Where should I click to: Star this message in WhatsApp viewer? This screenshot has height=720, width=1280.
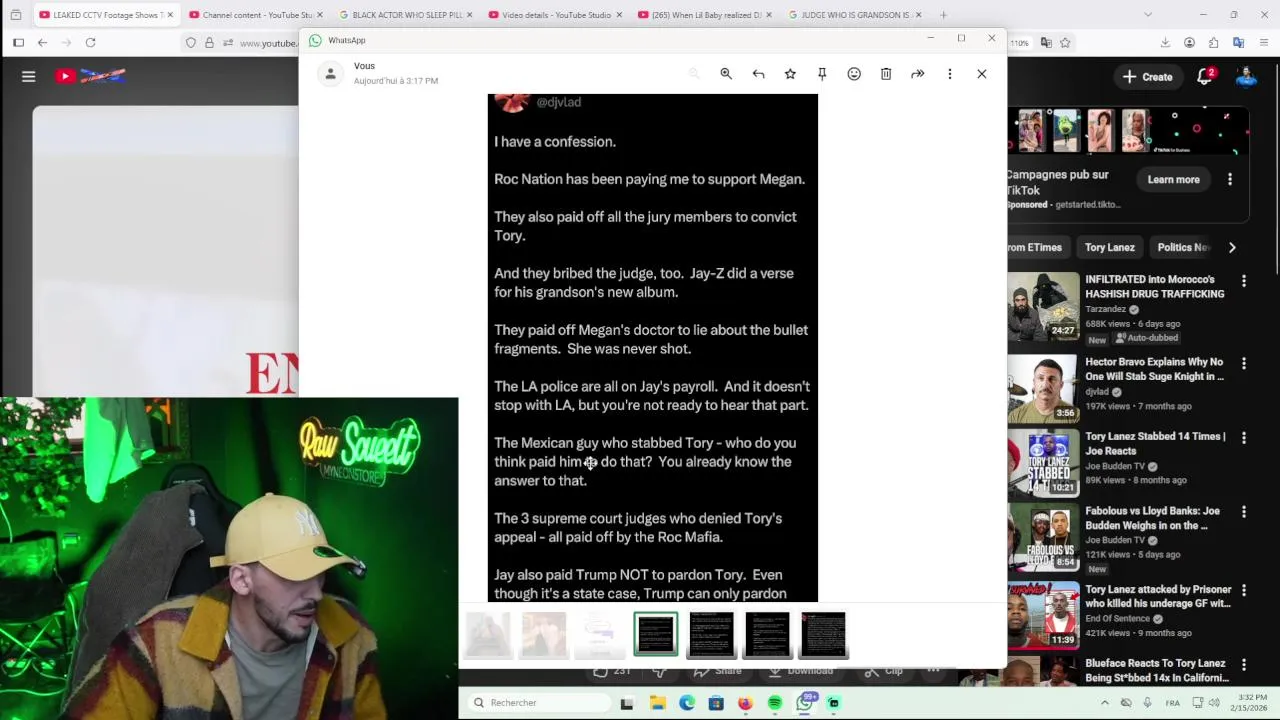[x=790, y=74]
